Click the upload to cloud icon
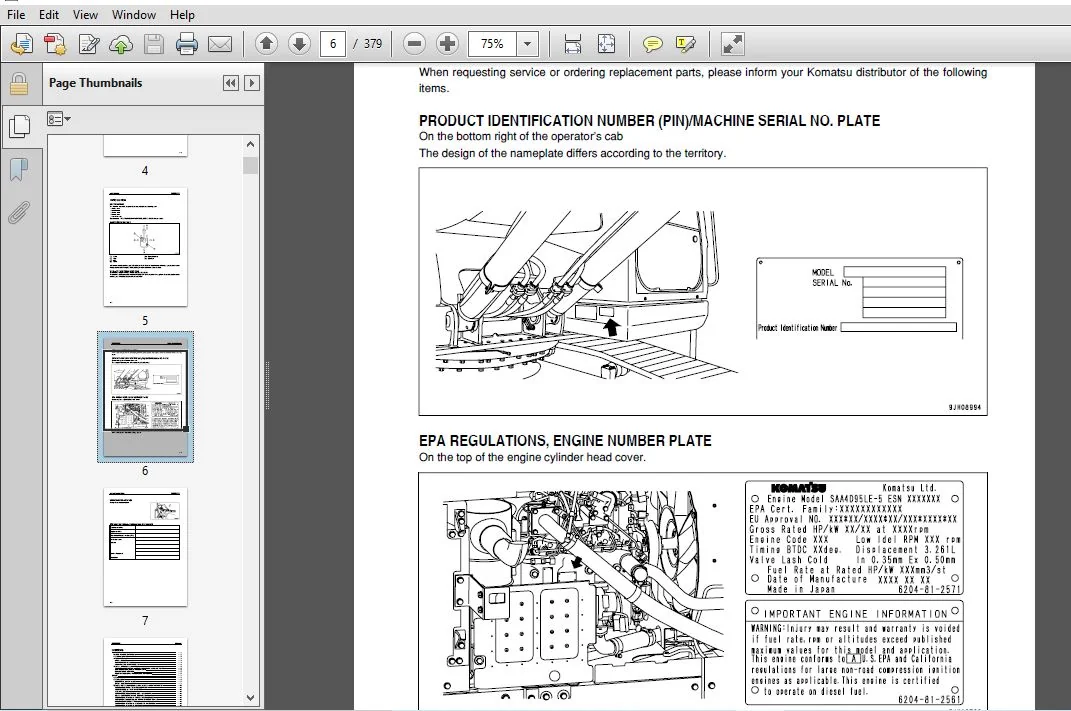Viewport: 1071px width, 711px height. coord(121,44)
